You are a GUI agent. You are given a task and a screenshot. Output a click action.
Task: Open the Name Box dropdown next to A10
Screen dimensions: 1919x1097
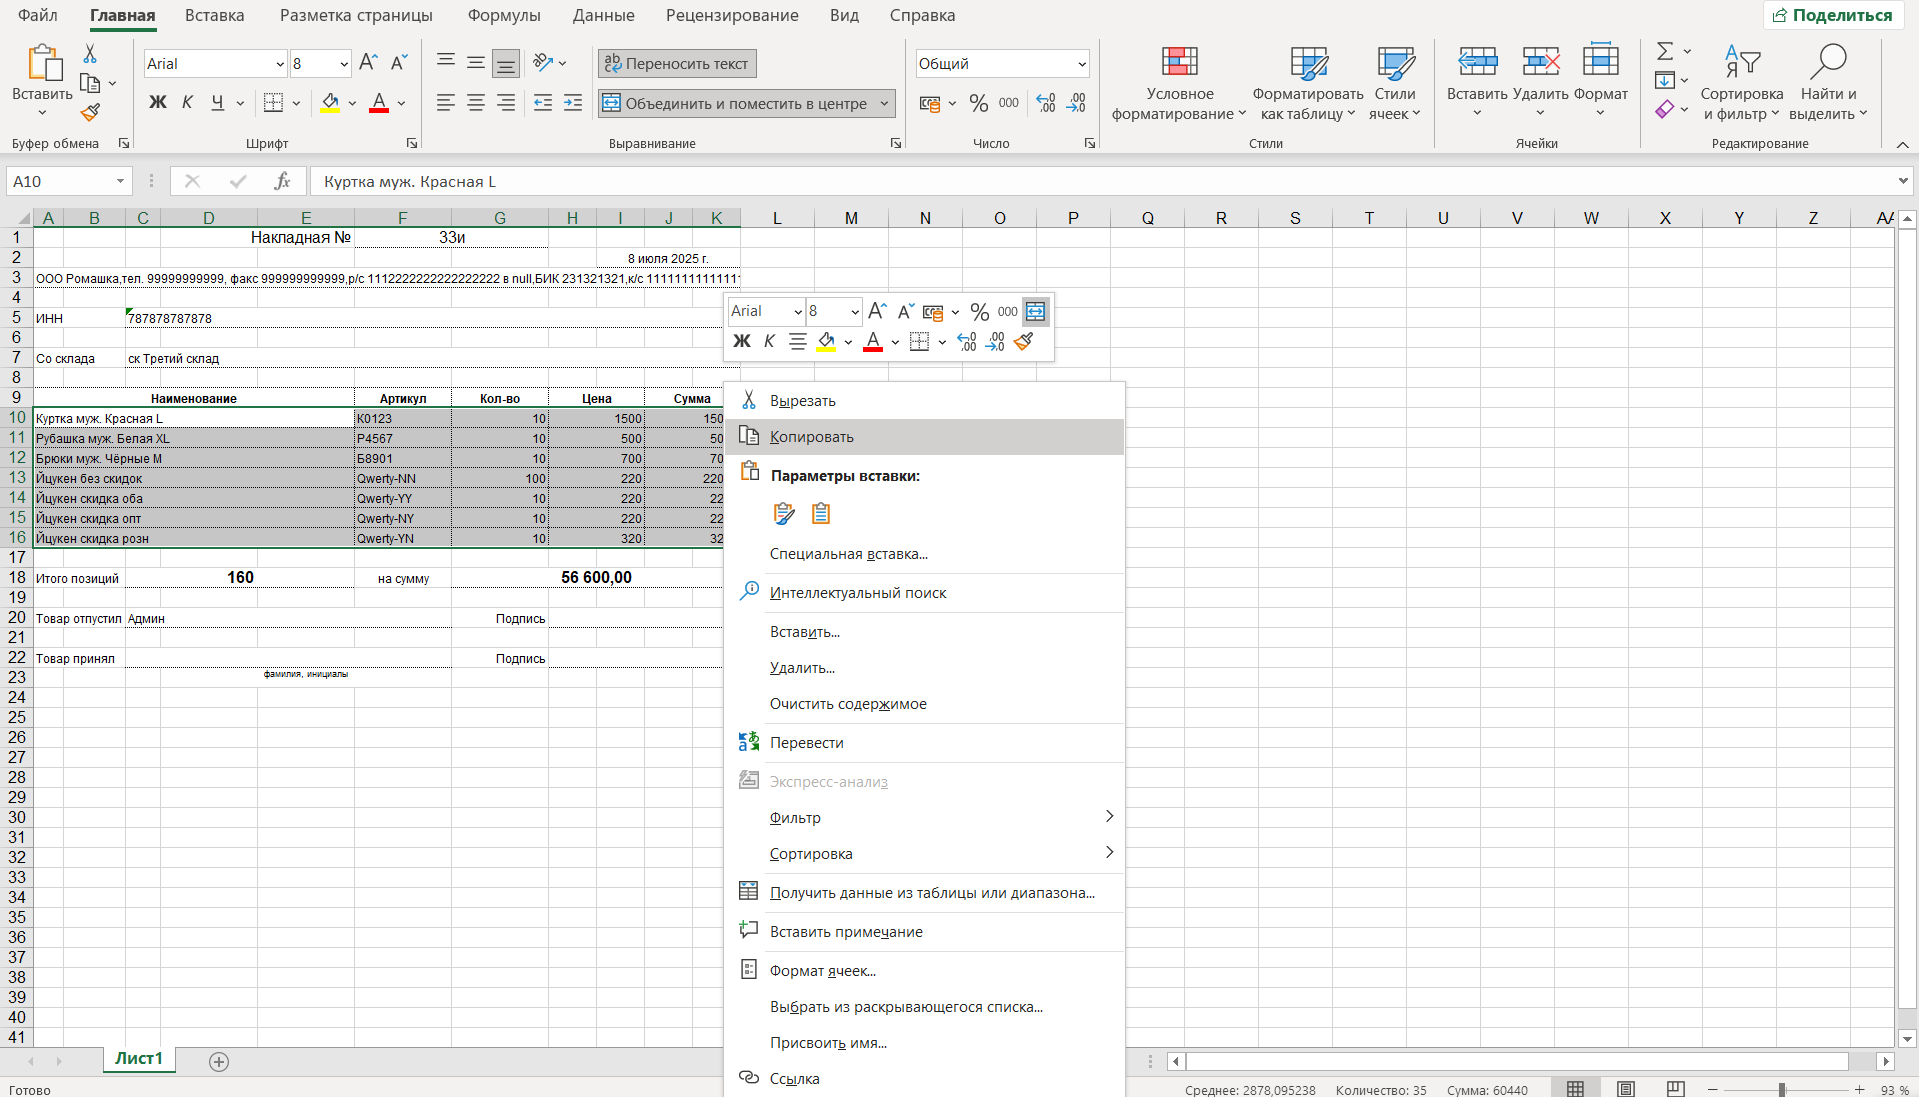pyautogui.click(x=120, y=181)
